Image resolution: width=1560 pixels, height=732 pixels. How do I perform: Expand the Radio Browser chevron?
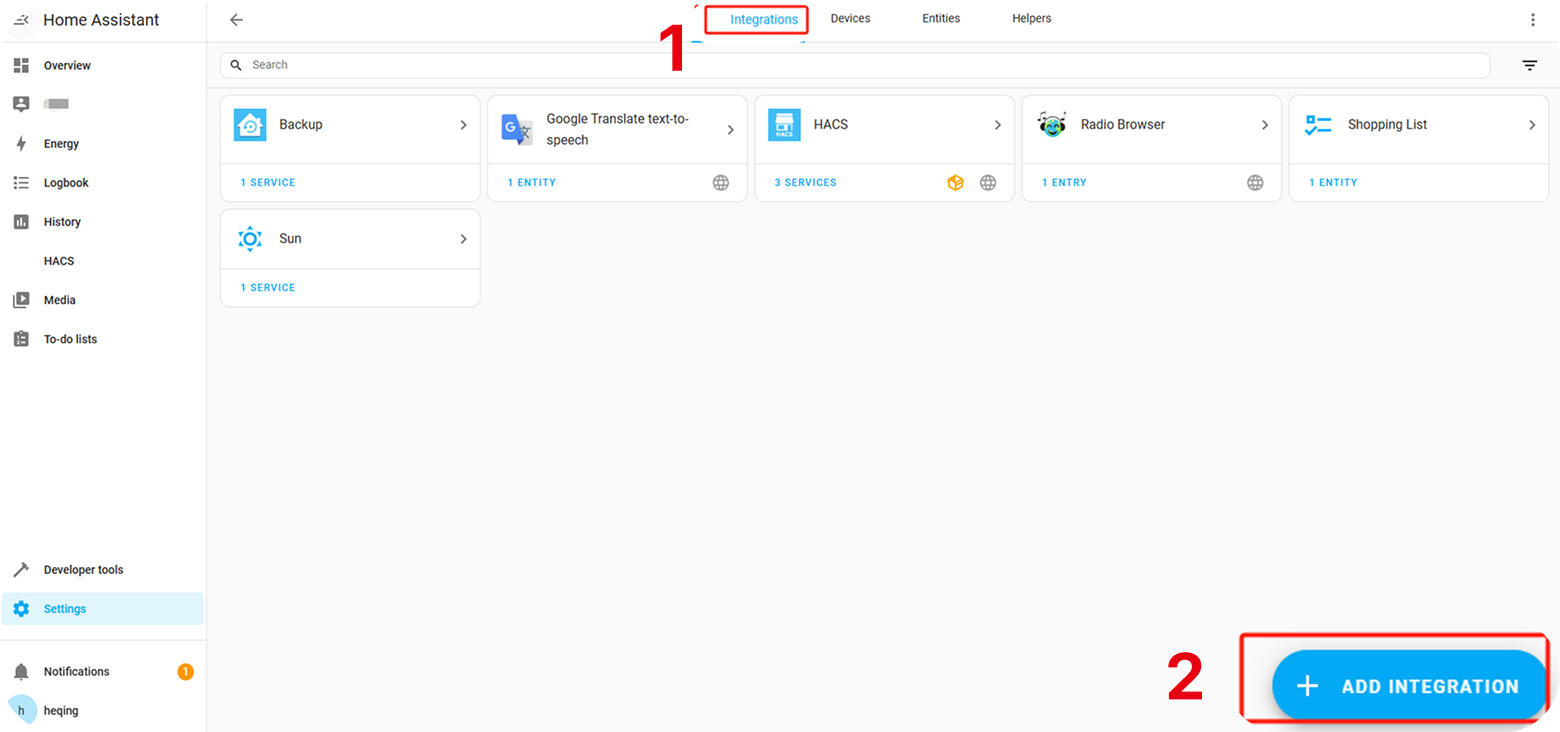(x=1264, y=125)
